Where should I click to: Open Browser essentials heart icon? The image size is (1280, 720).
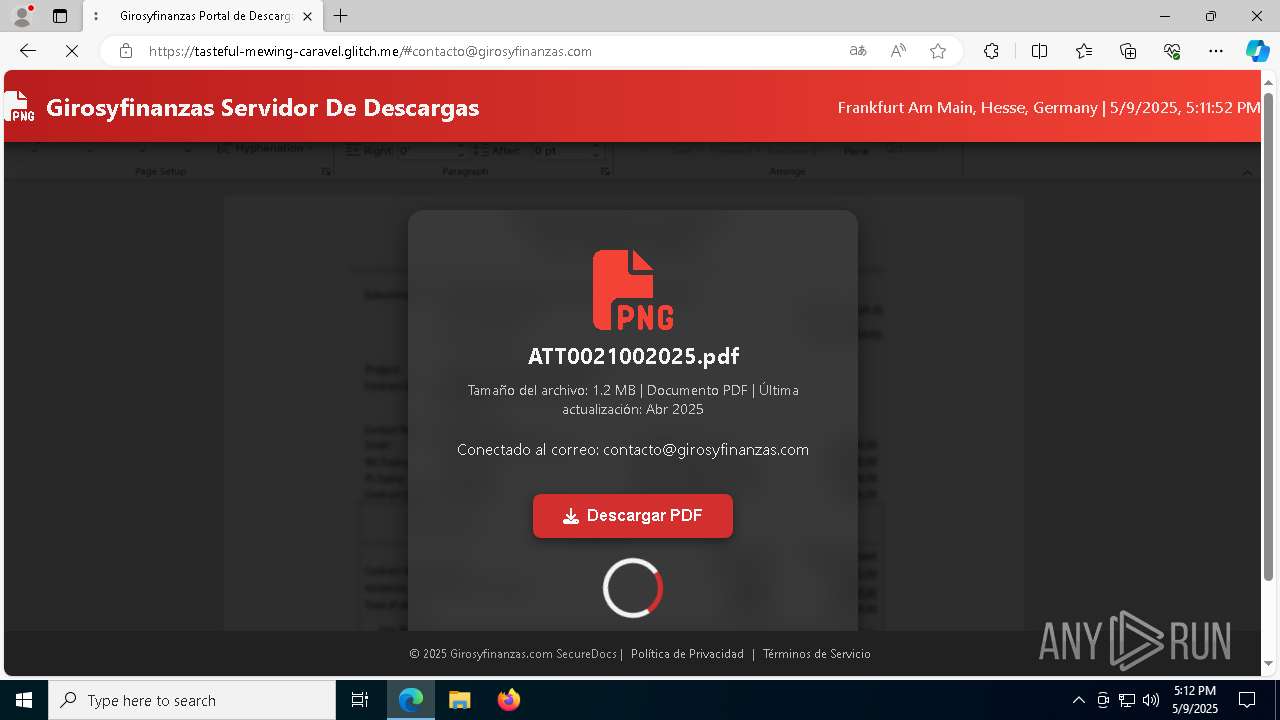1172,51
